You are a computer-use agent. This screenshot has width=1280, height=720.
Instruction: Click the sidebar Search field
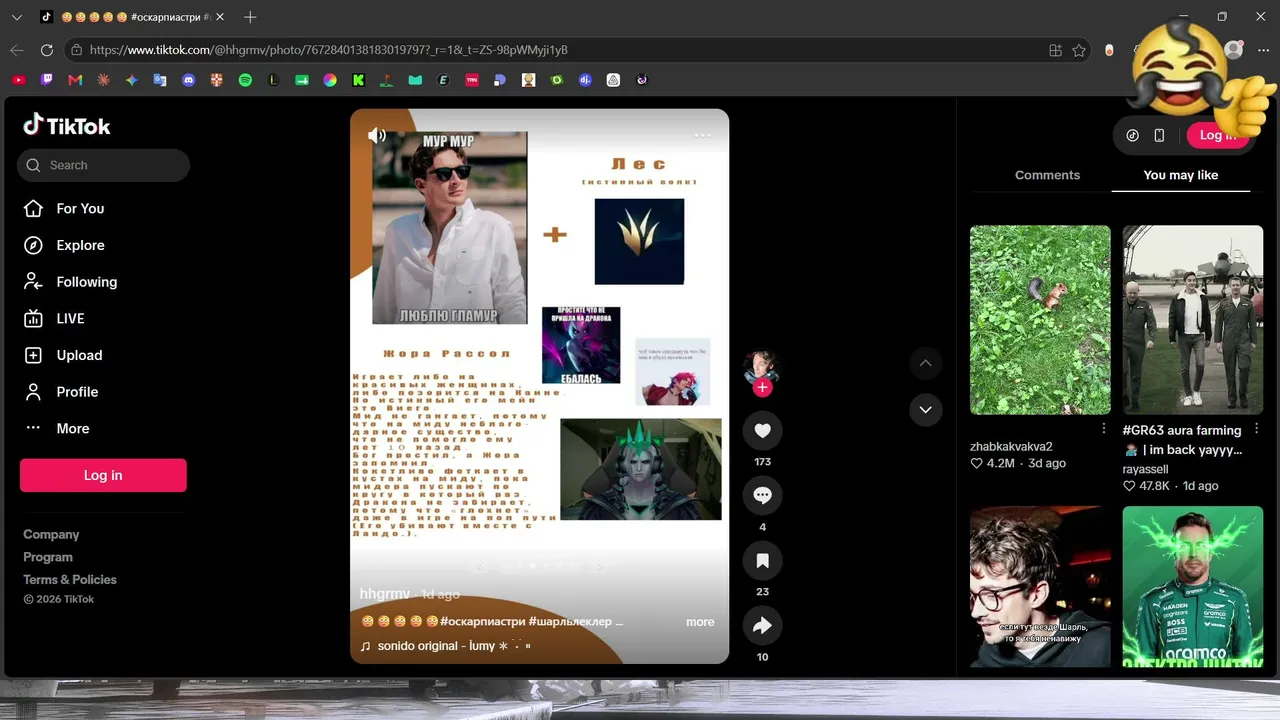(103, 165)
